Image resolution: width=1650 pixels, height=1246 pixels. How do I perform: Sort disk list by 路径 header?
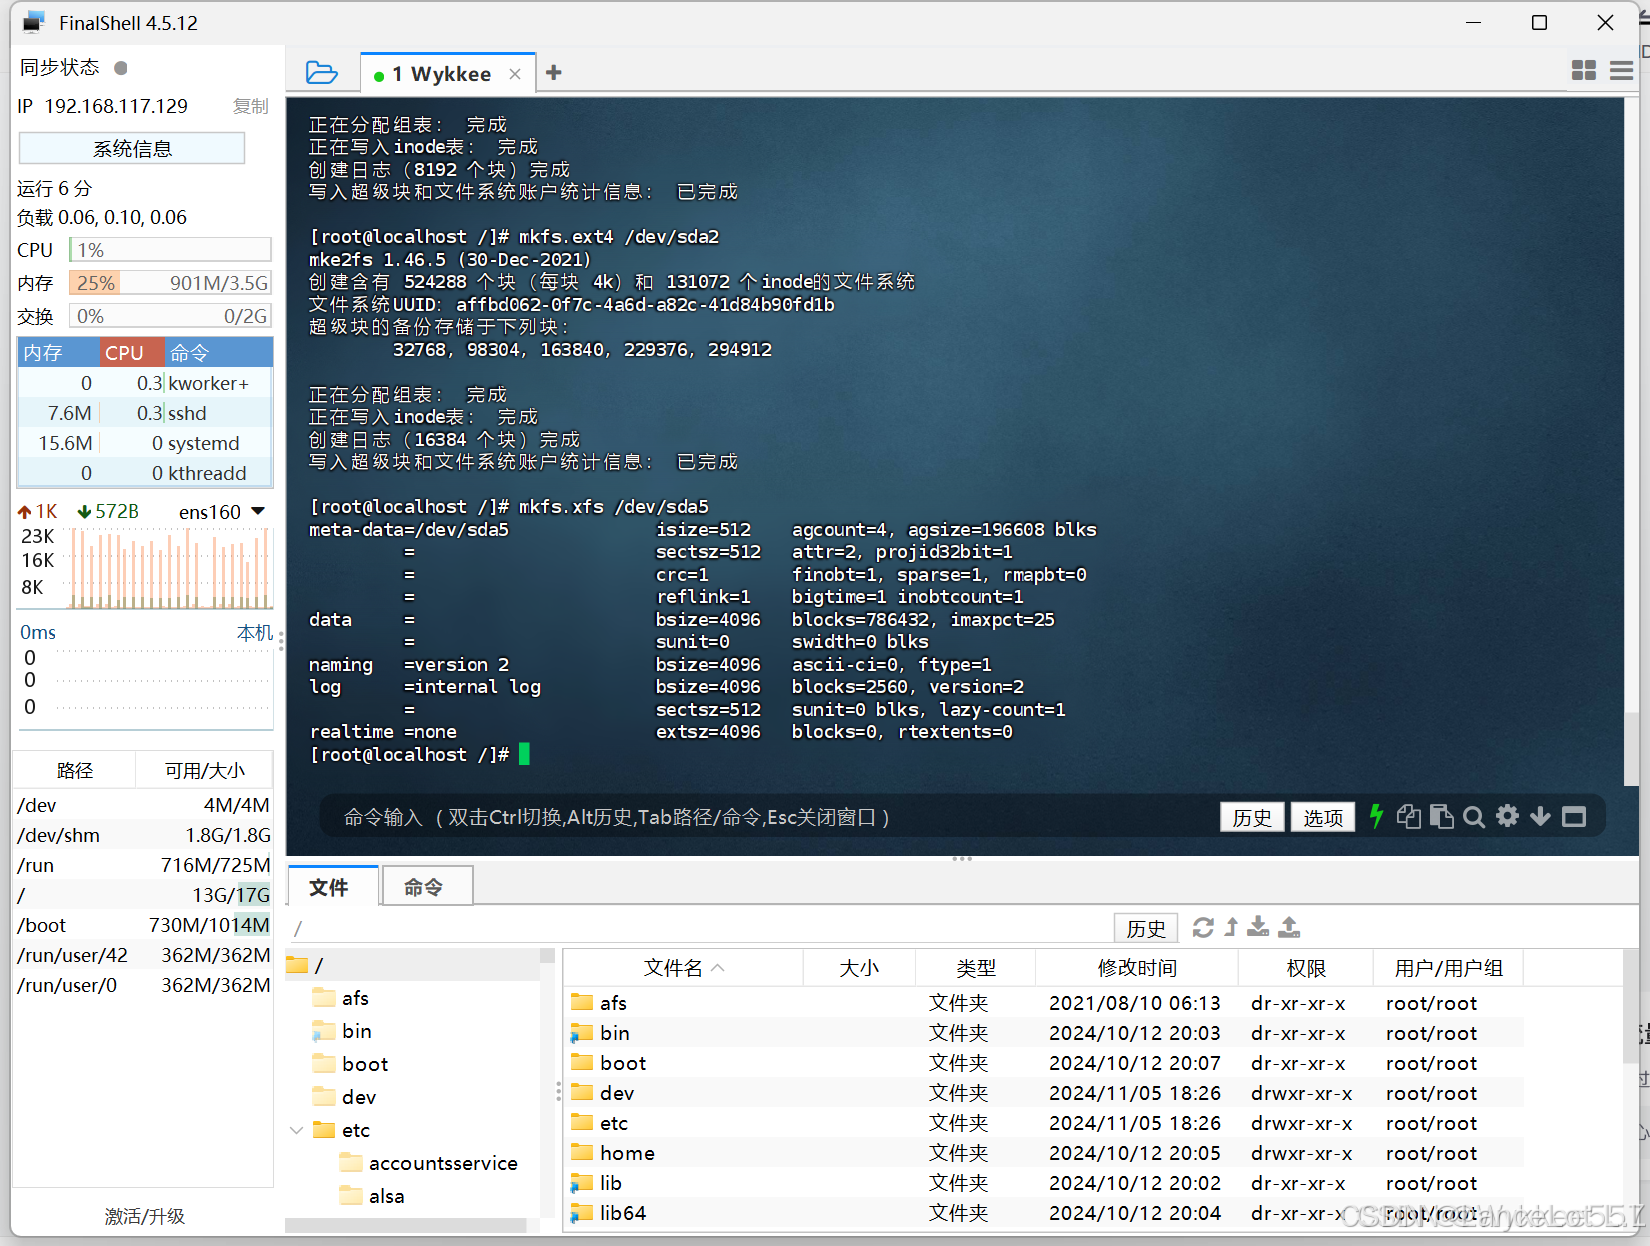[x=75, y=770]
